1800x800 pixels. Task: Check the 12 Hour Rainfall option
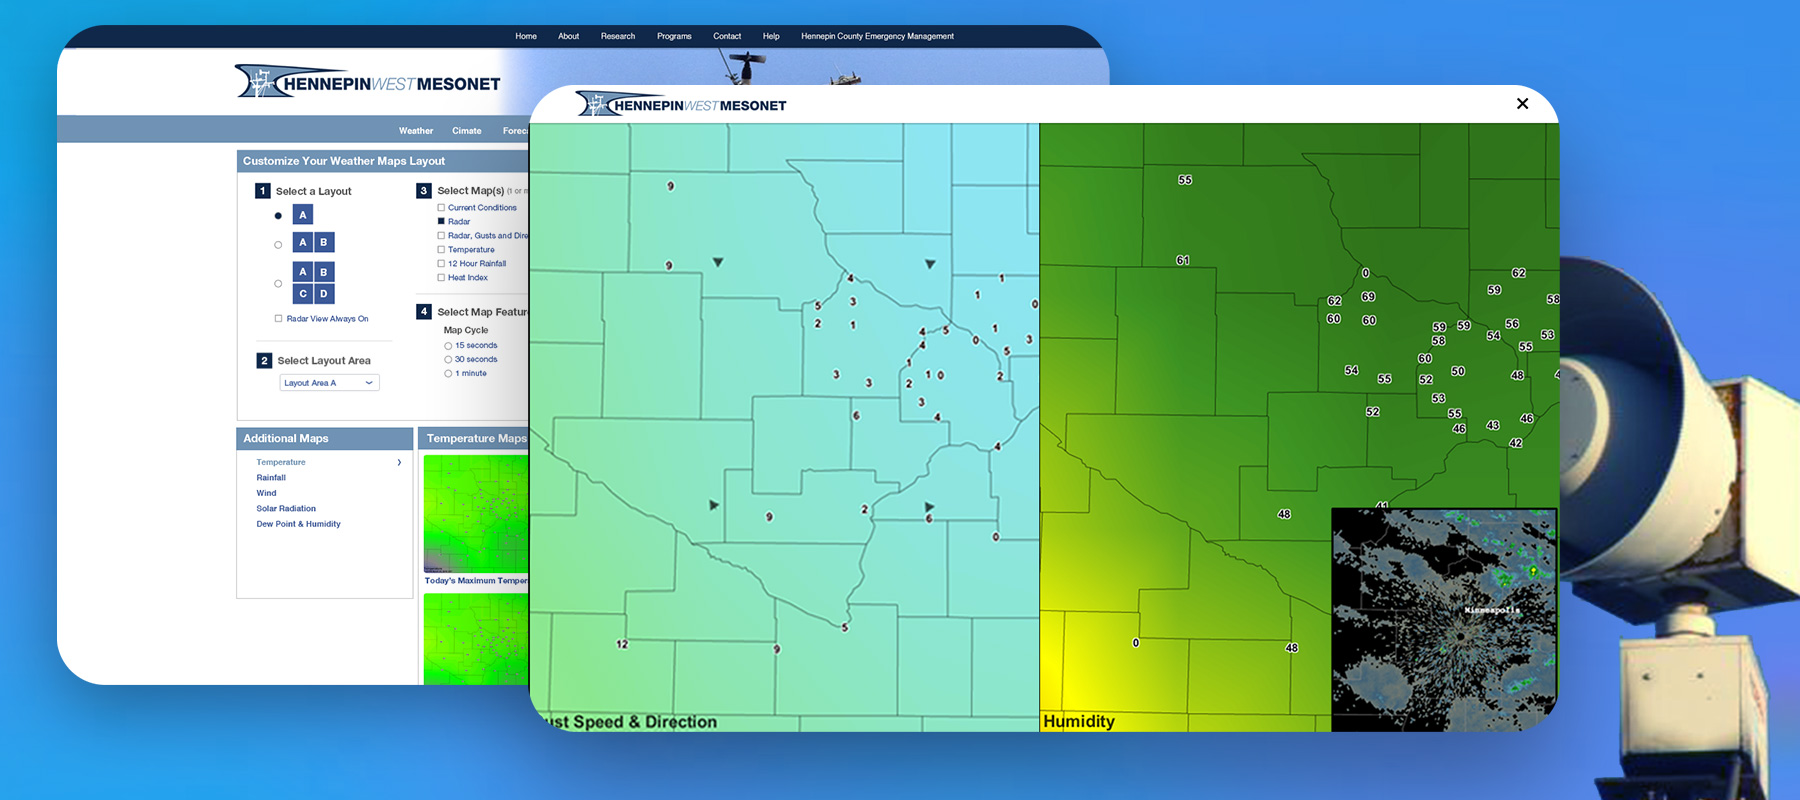click(x=441, y=264)
